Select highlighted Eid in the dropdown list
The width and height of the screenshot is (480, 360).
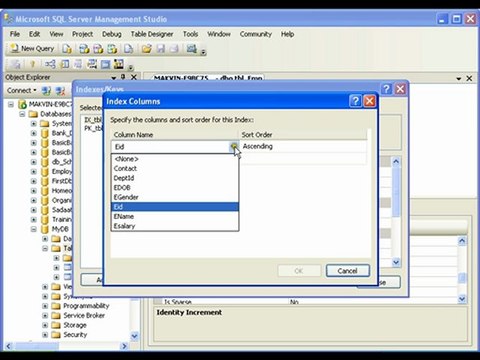tap(175, 207)
